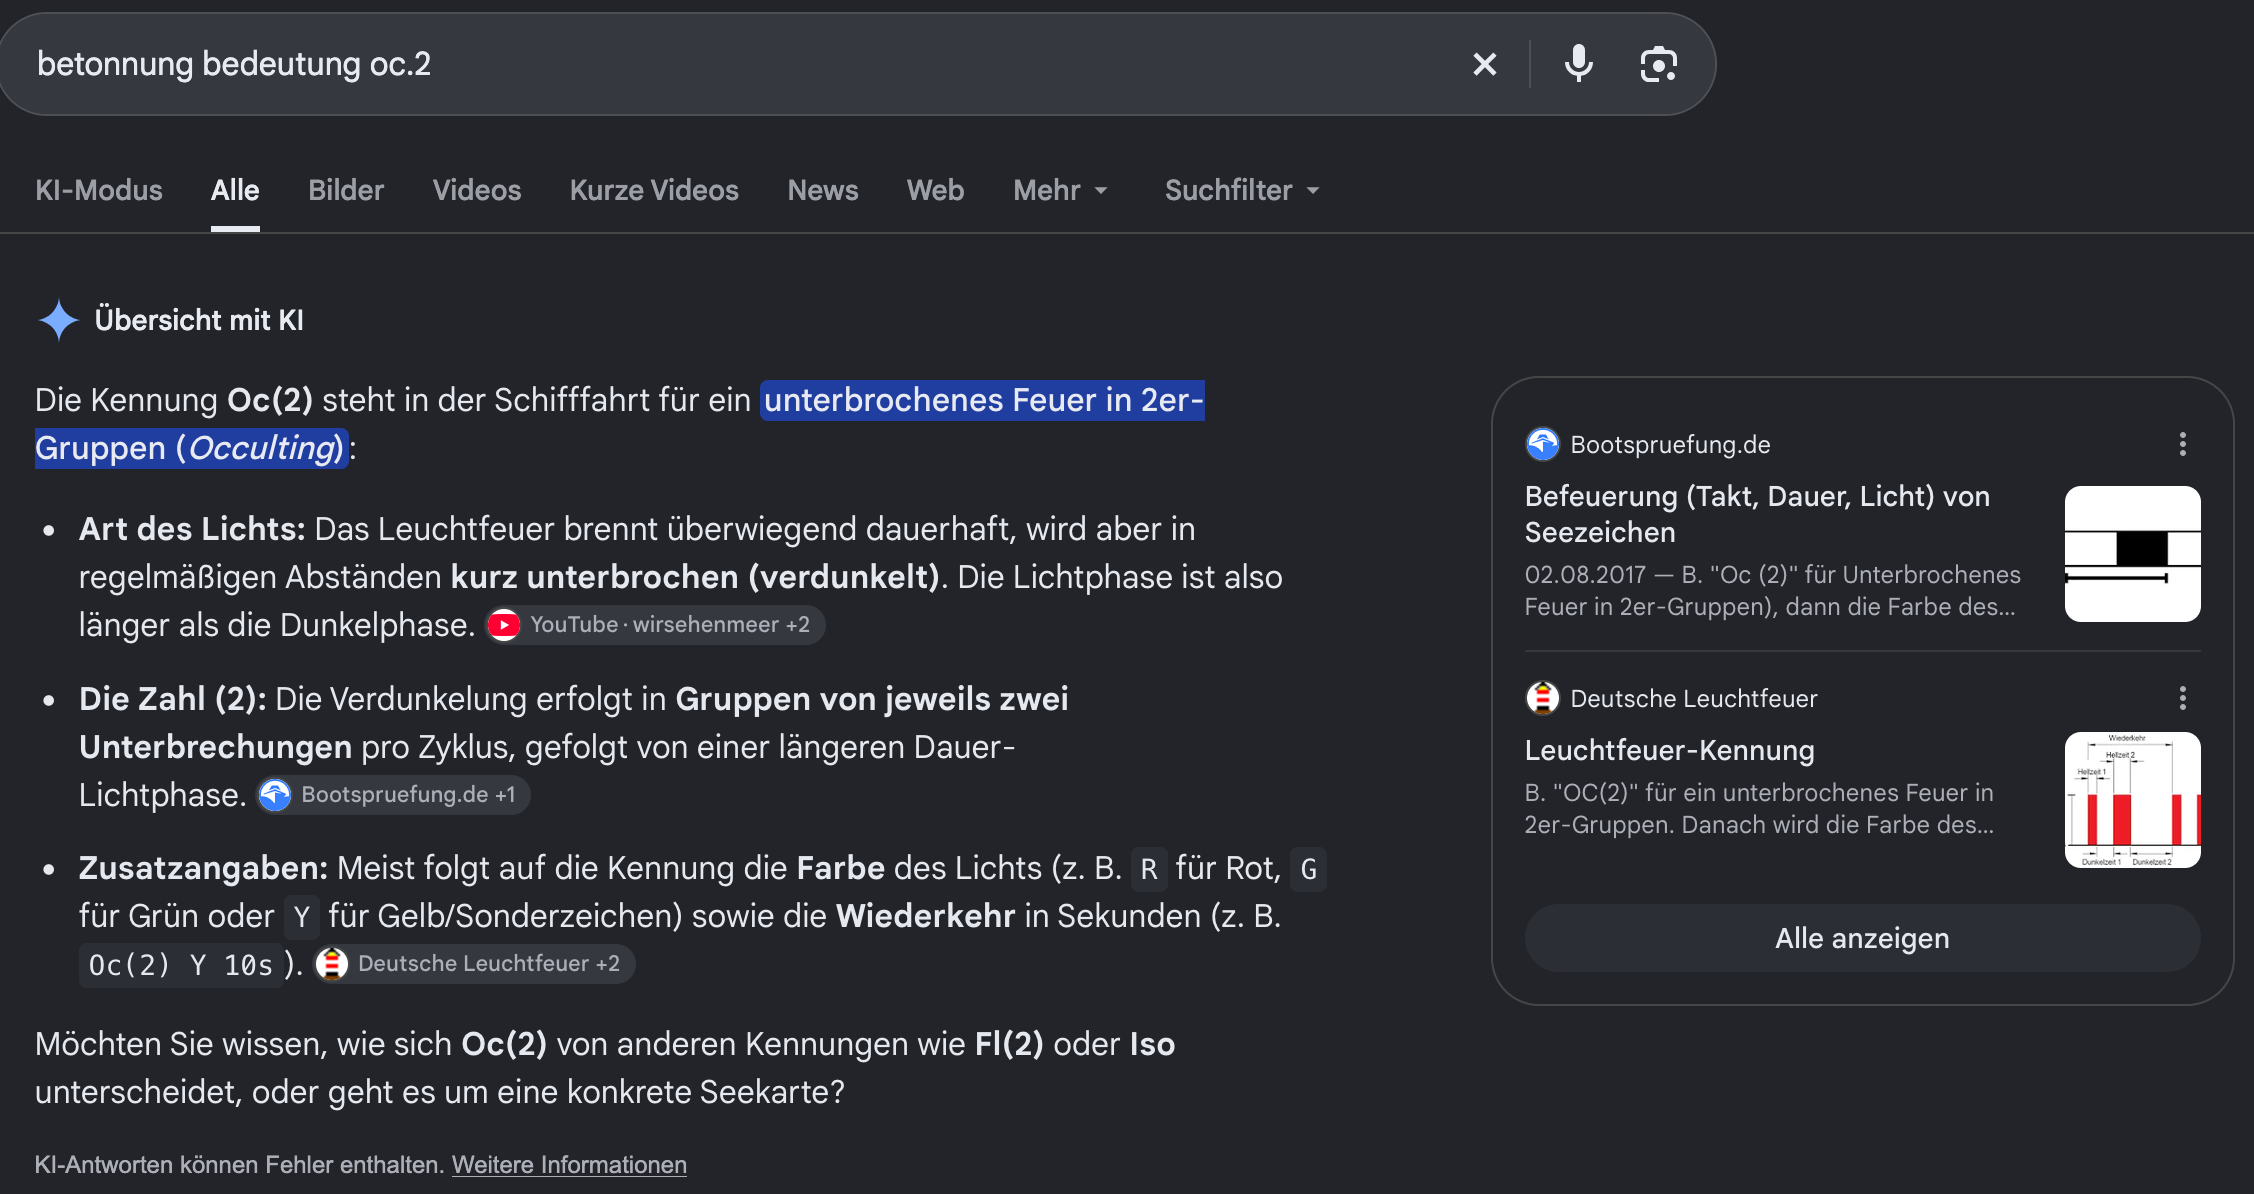Switch to the News tab
The height and width of the screenshot is (1194, 2254).
pos(823,190)
